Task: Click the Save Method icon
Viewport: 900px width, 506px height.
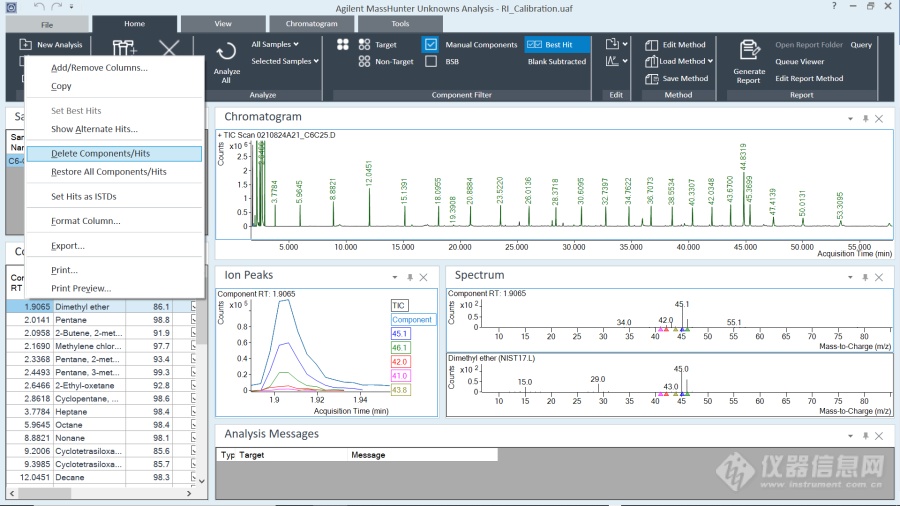Action: (x=651, y=79)
